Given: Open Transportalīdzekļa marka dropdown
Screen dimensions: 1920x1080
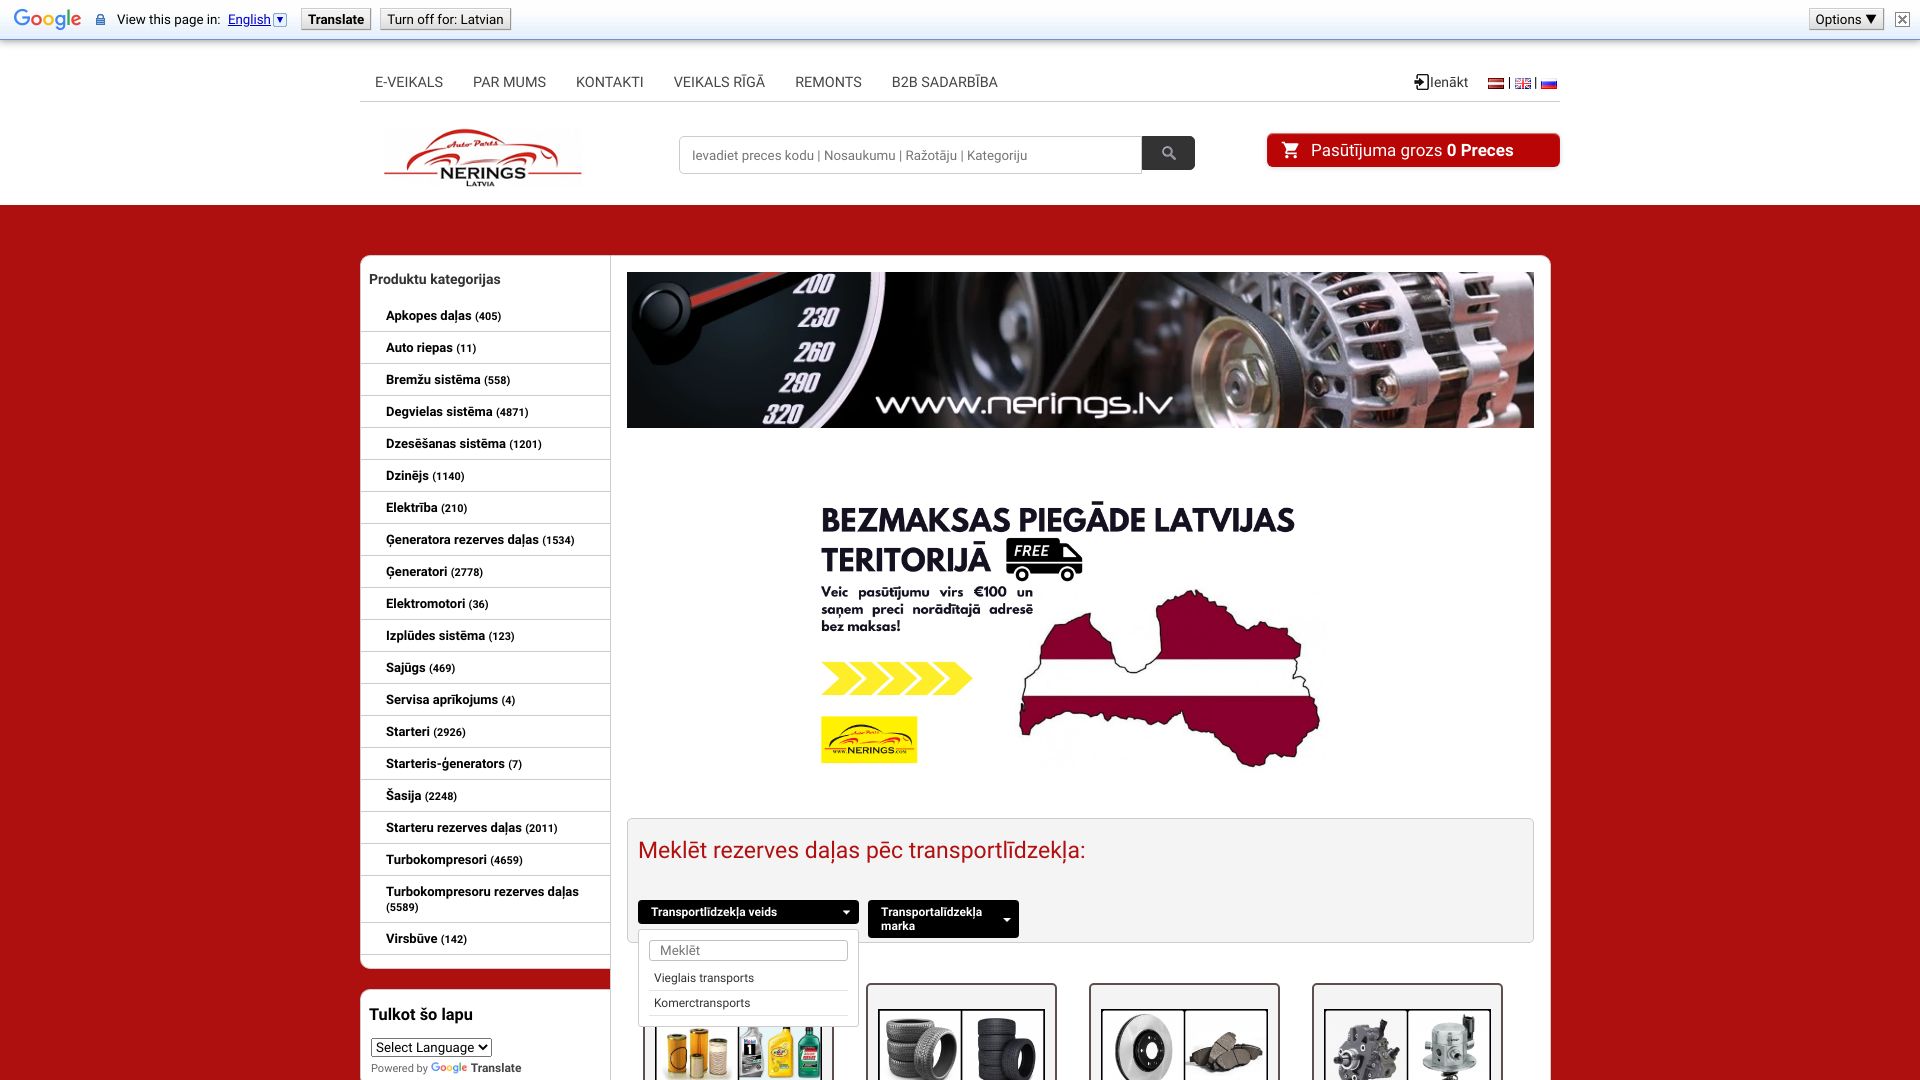Looking at the screenshot, I should [x=943, y=919].
